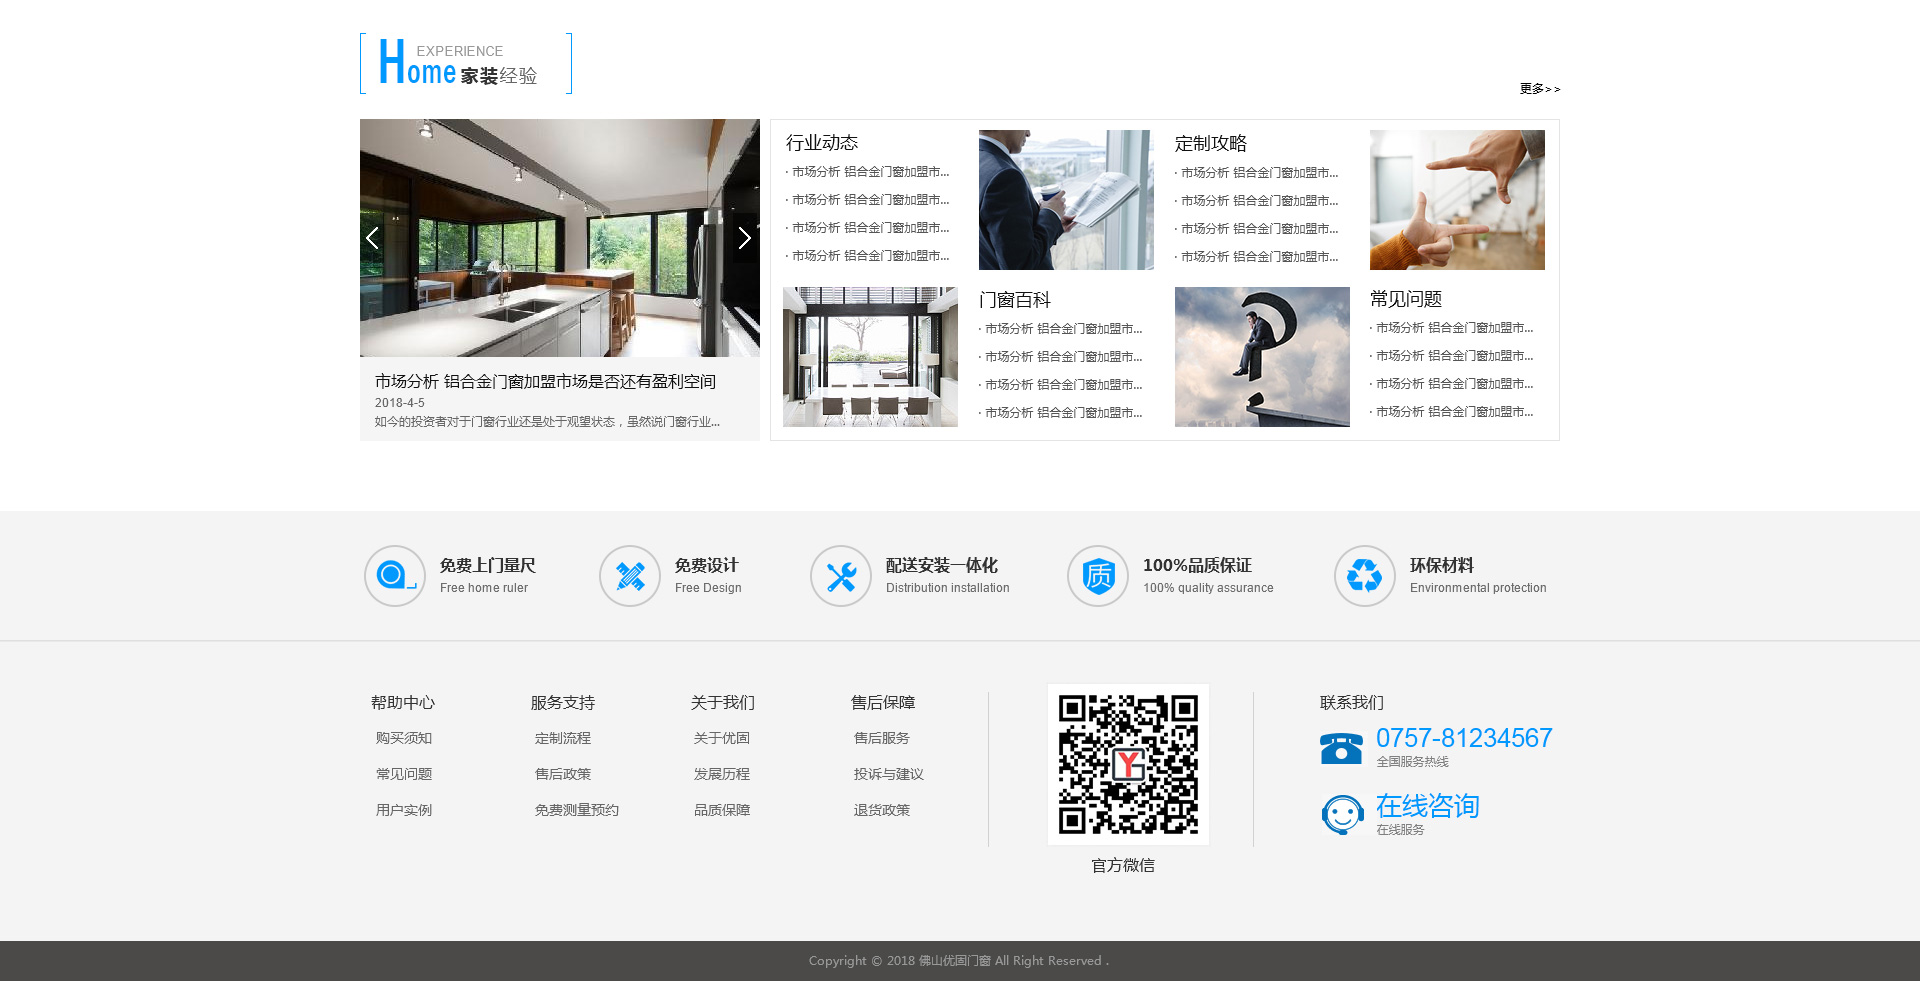
Task: Go to previous slide with left arrow
Action: point(372,238)
